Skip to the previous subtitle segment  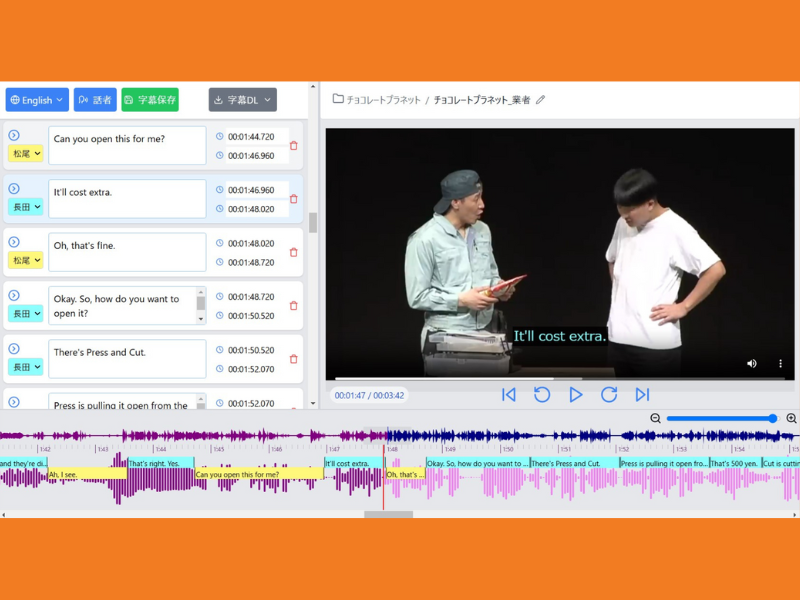pyautogui.click(x=509, y=395)
